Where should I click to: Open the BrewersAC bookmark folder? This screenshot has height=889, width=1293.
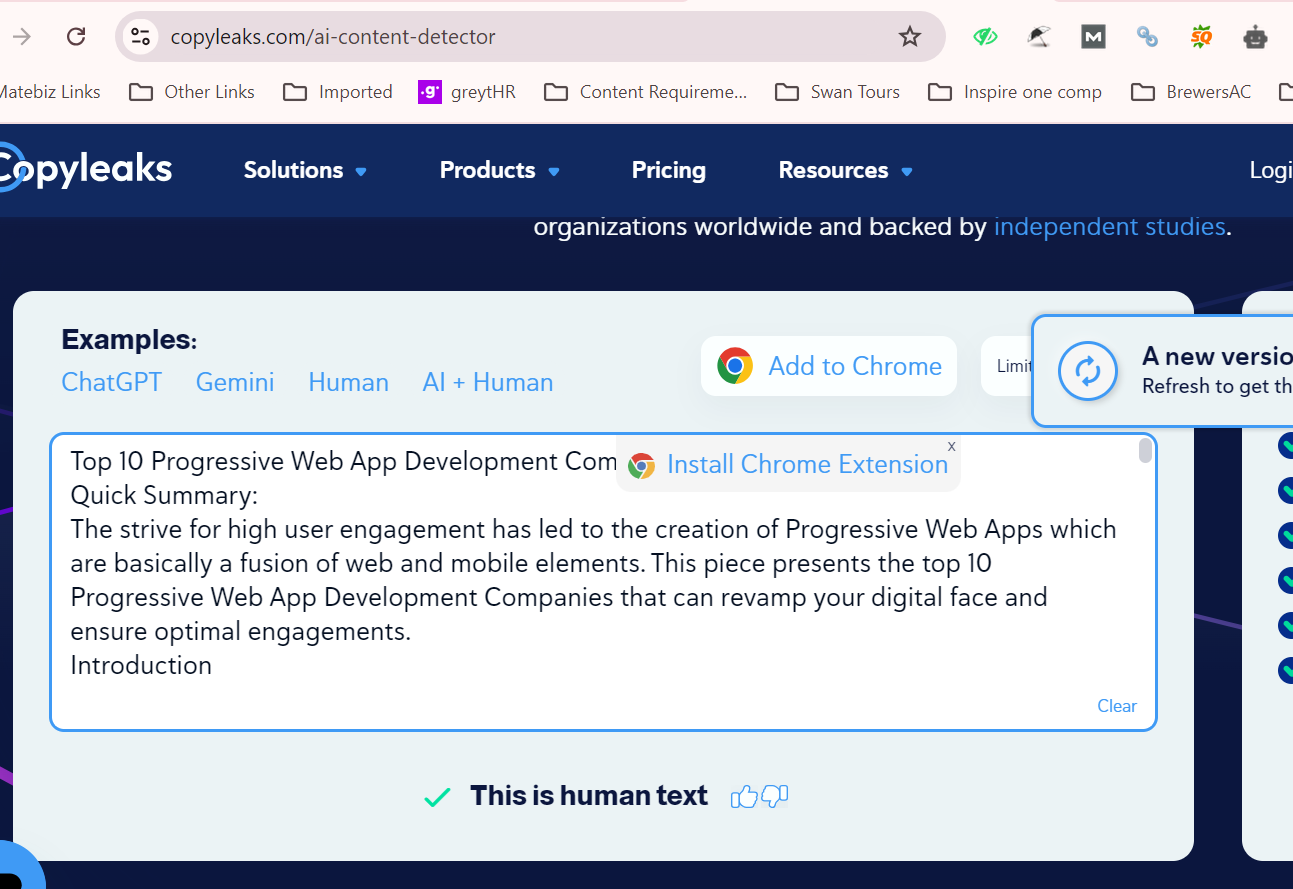(x=1191, y=92)
